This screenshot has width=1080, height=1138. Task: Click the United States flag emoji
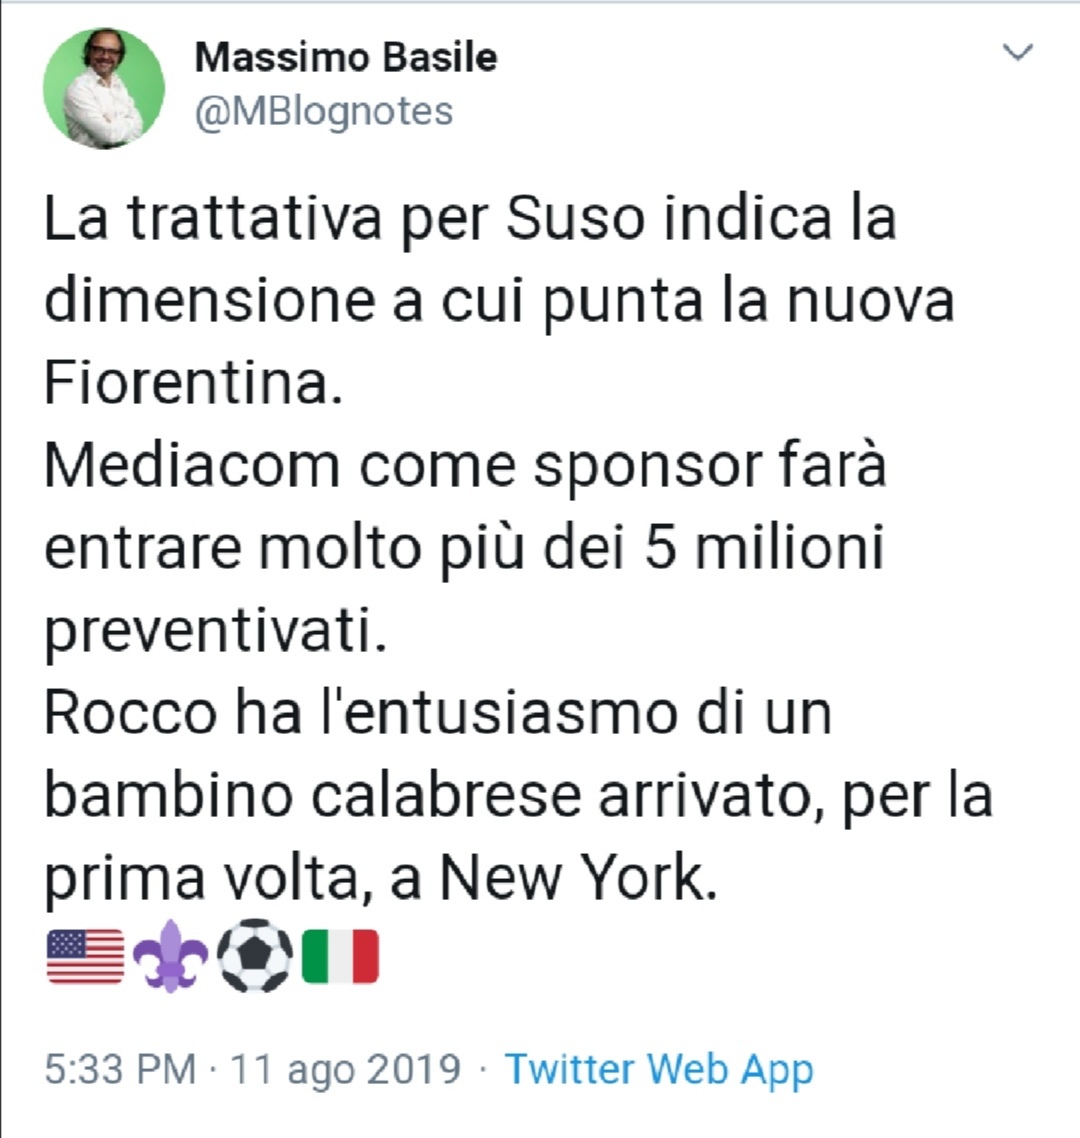[85, 956]
